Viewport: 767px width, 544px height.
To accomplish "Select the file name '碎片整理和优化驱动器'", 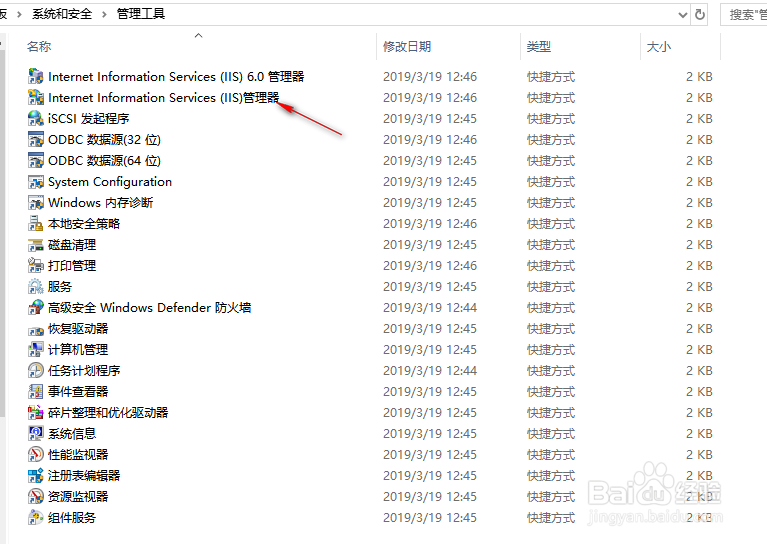I will 108,413.
